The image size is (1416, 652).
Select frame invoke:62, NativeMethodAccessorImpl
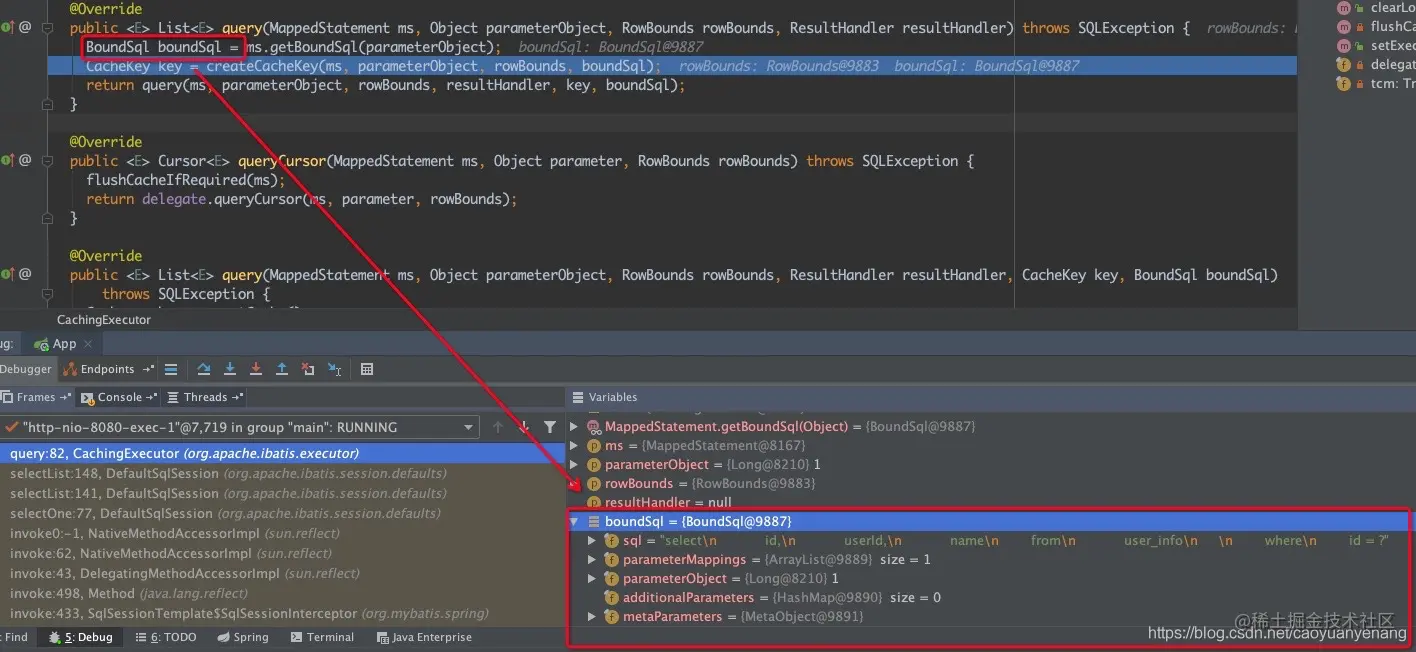pos(282,553)
